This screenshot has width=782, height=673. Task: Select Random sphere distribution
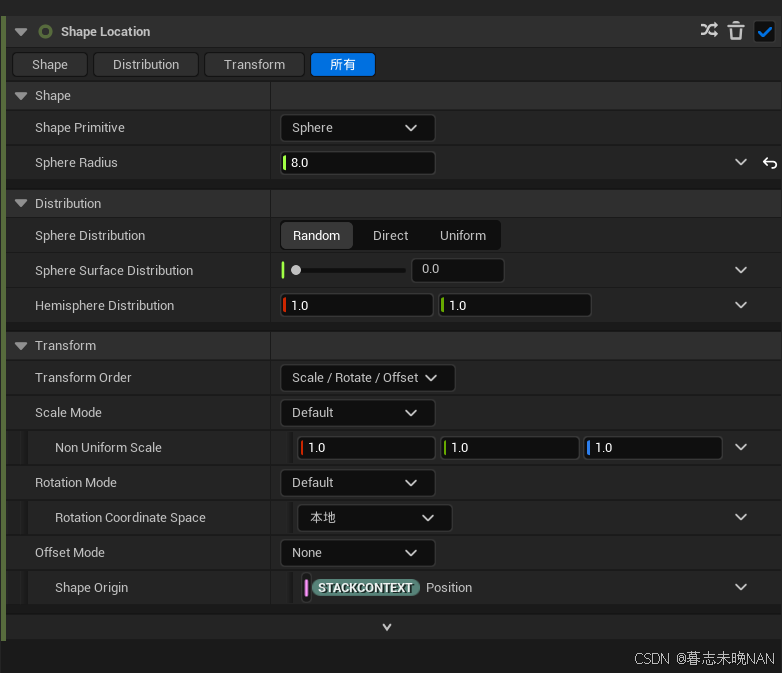click(x=316, y=236)
